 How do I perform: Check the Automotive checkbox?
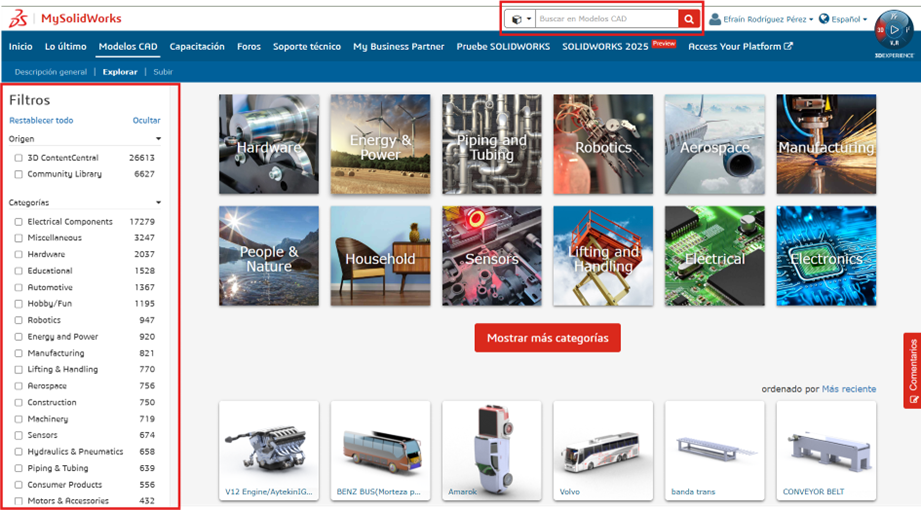(19, 287)
